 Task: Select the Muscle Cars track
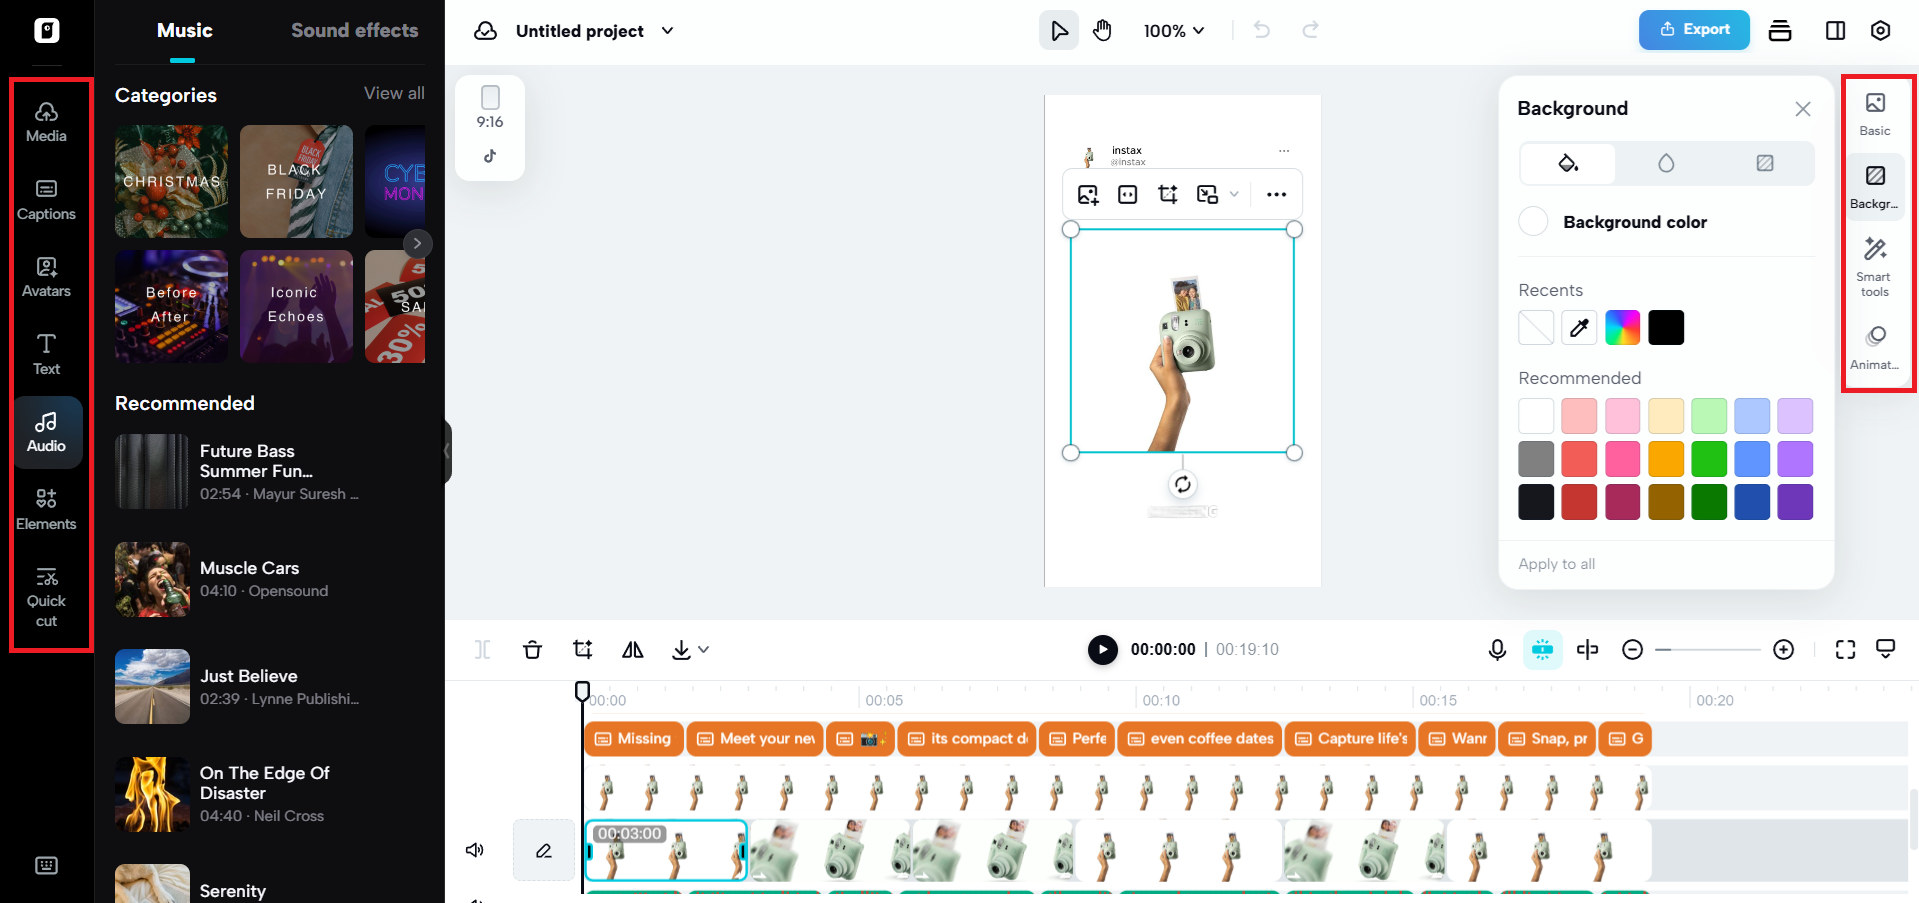pyautogui.click(x=270, y=579)
